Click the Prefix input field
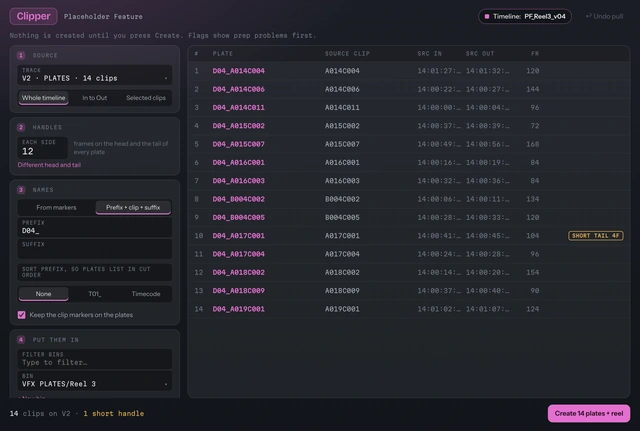Viewport: 640px width, 431px height. click(94, 227)
